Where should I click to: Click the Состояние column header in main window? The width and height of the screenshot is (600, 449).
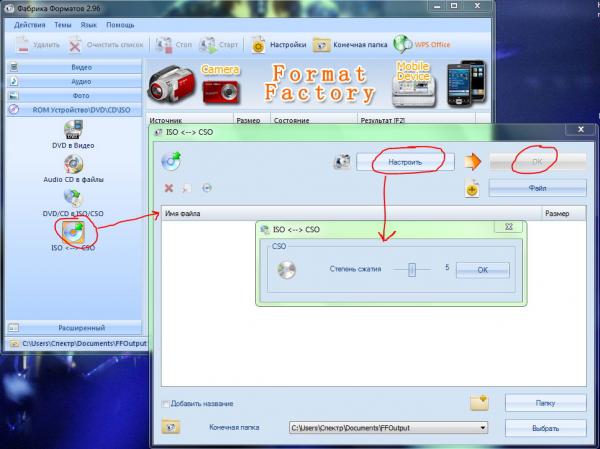coord(314,120)
